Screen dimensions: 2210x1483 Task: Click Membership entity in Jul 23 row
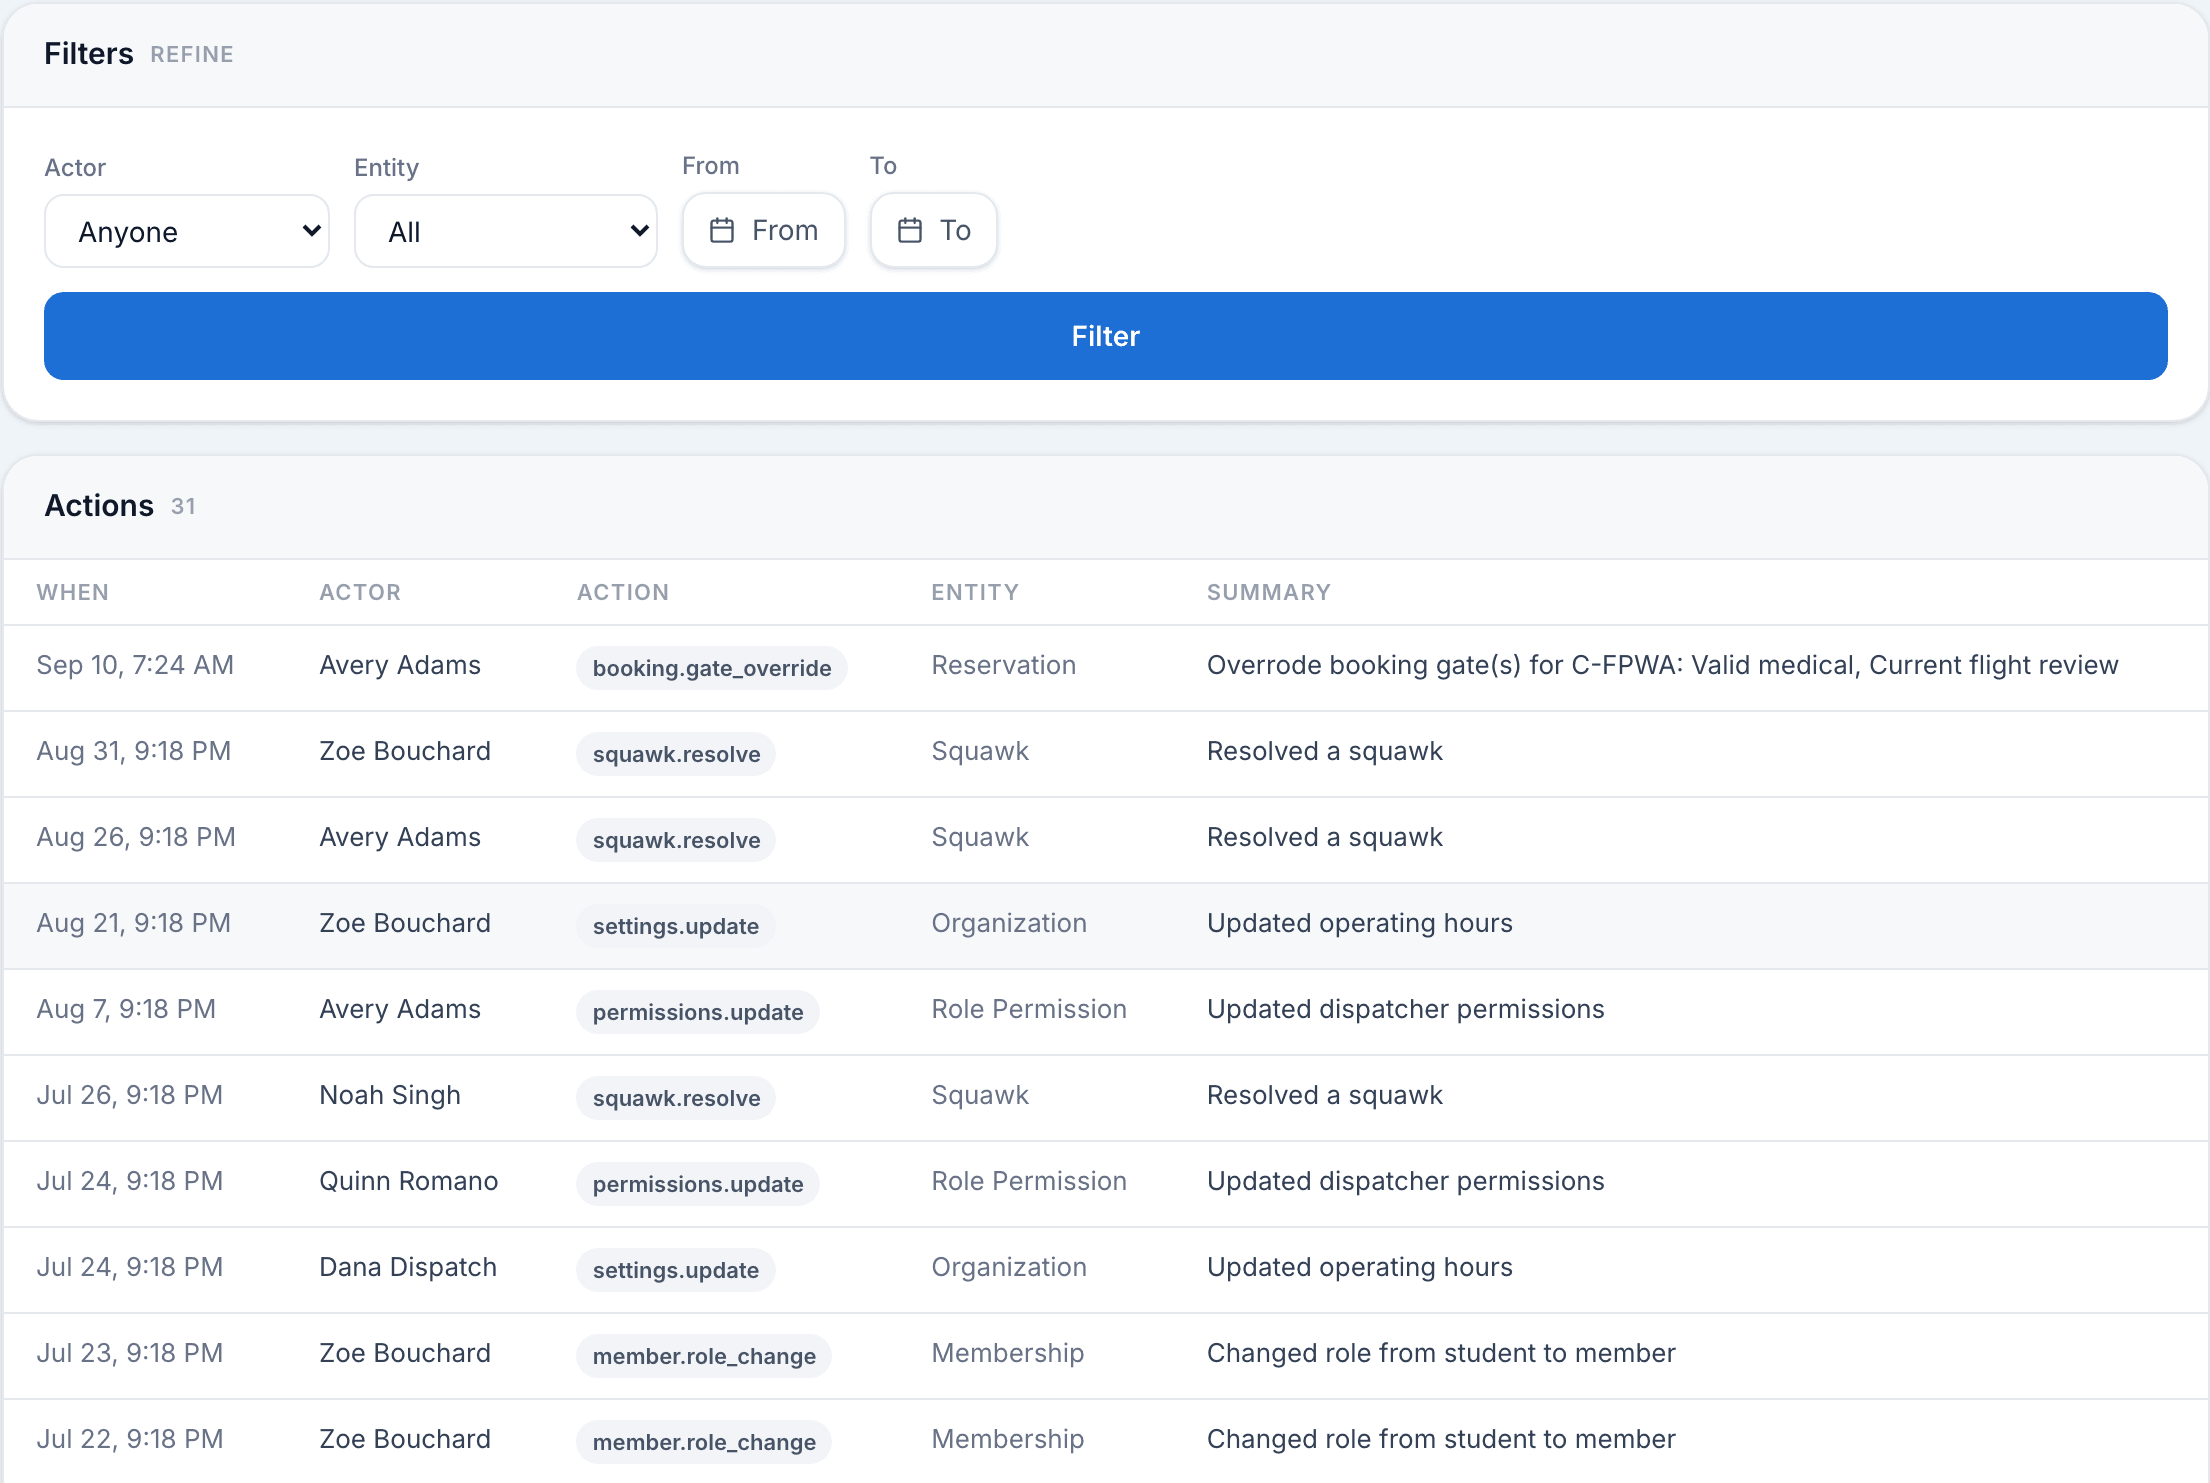click(1008, 1353)
